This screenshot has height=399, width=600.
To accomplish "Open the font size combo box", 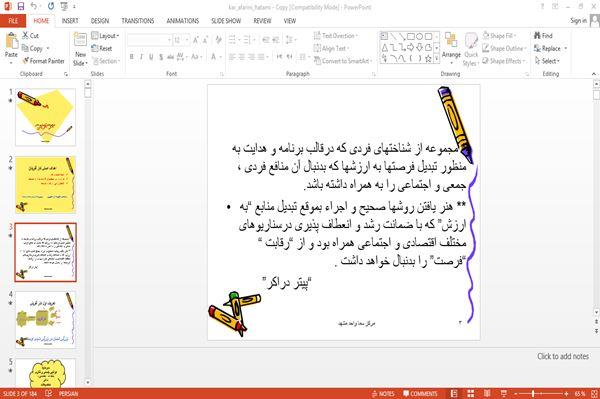I will pos(181,40).
